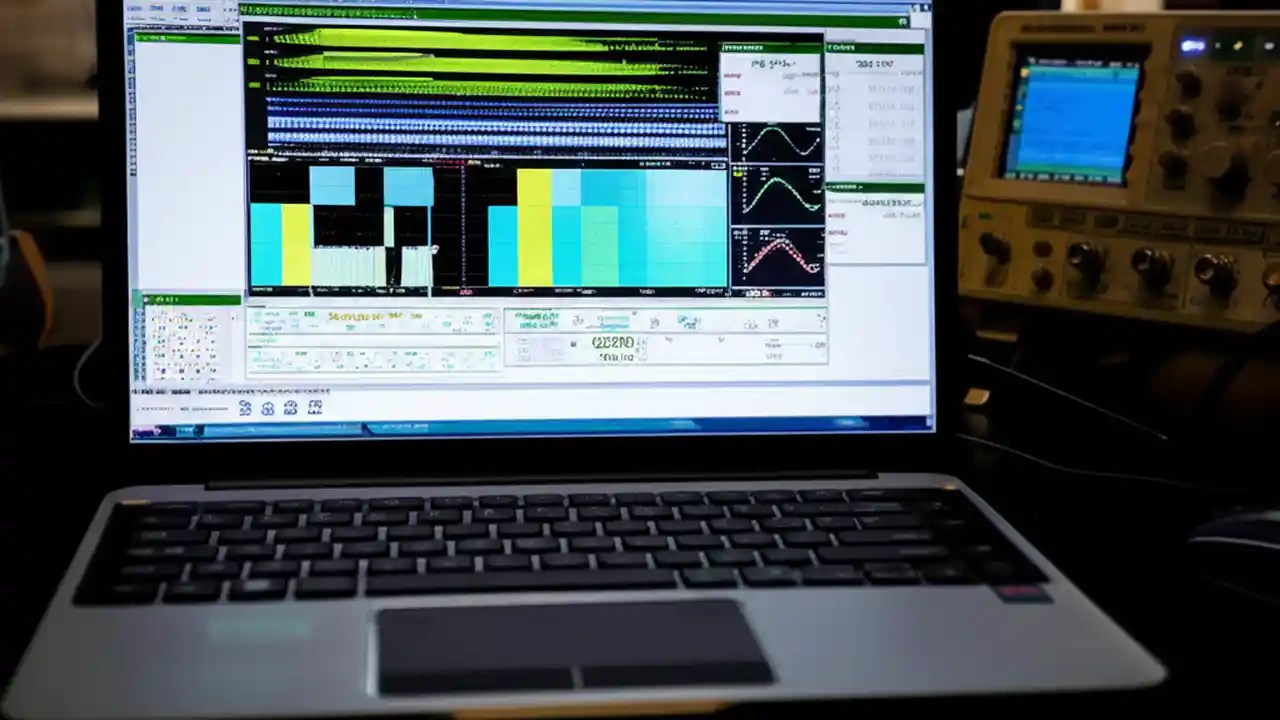Select the first icon in the bottom toolbar

pos(245,407)
